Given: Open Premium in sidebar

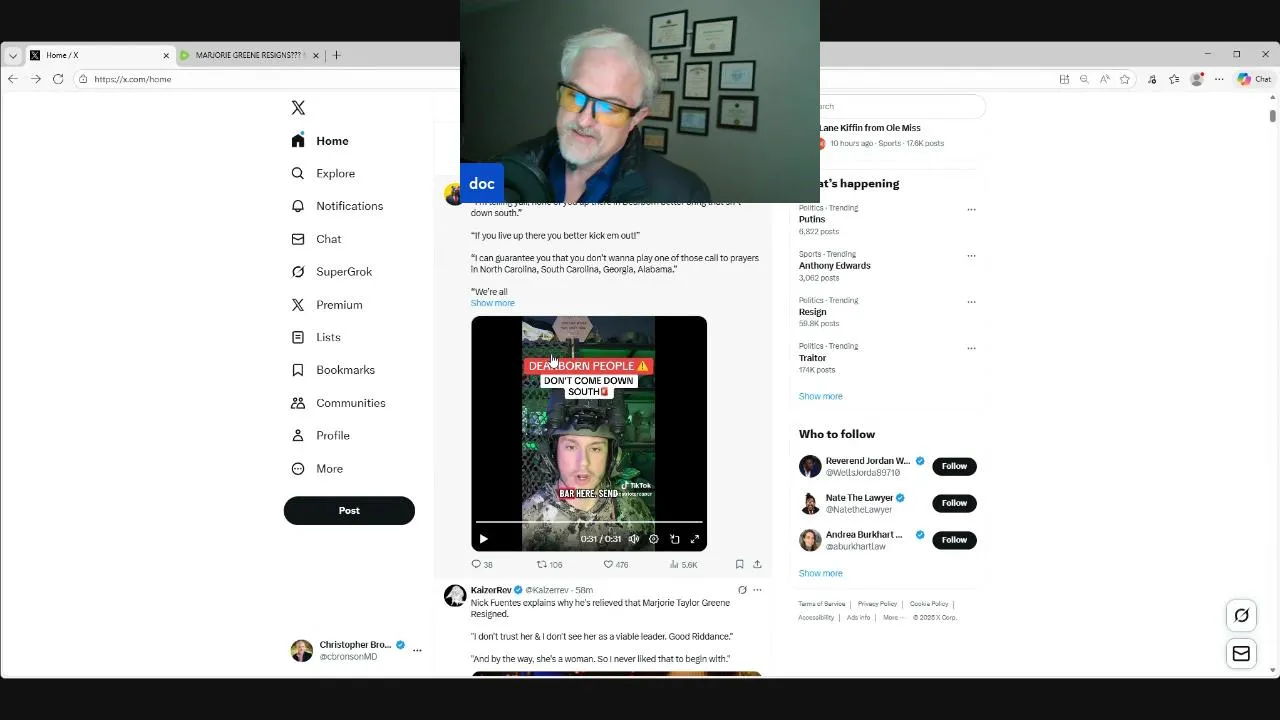Looking at the screenshot, I should 326,305.
